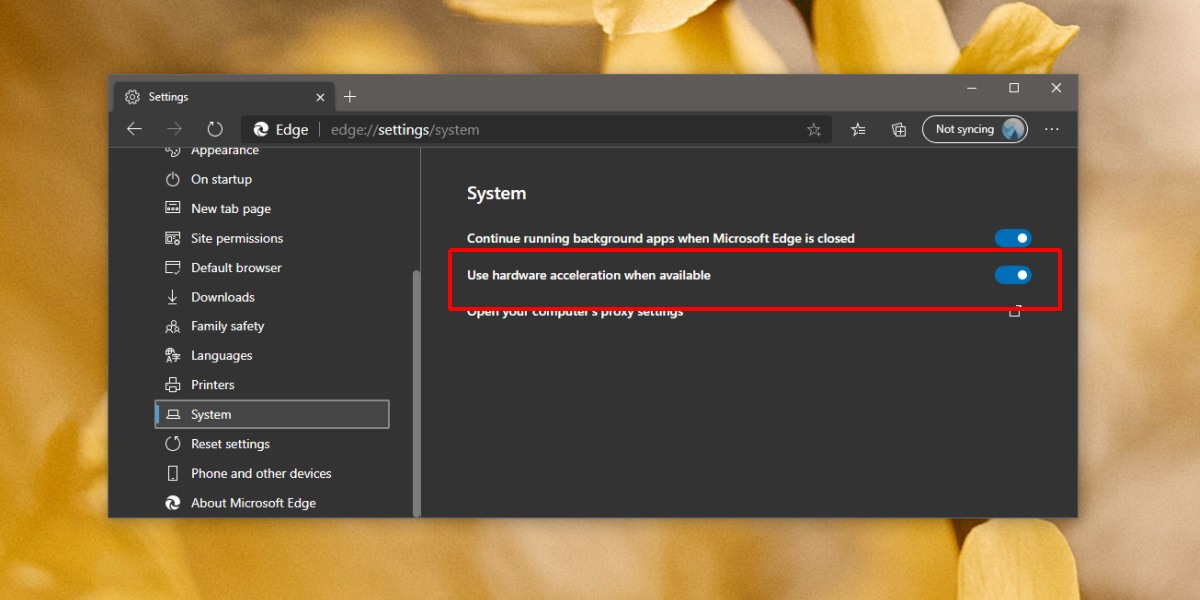Open Phone and other devices section

pyautogui.click(x=272, y=473)
